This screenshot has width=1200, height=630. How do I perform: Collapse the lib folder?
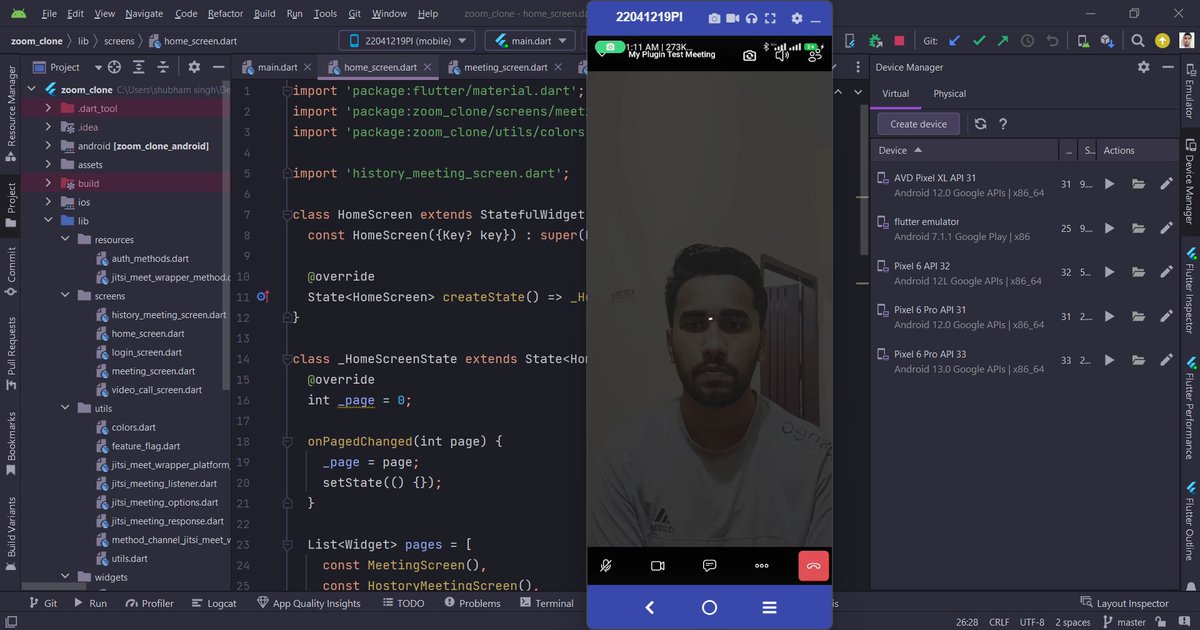tap(48, 221)
